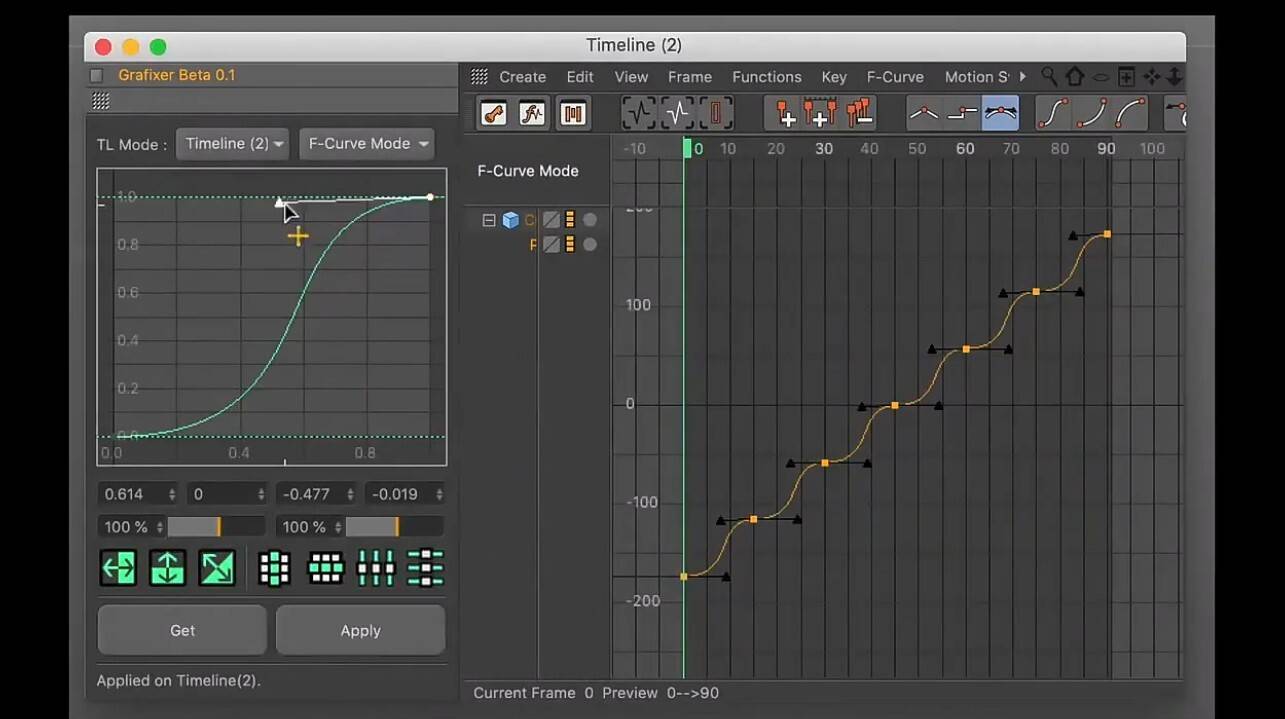
Task: Open the F-Curve menu
Action: click(895, 76)
